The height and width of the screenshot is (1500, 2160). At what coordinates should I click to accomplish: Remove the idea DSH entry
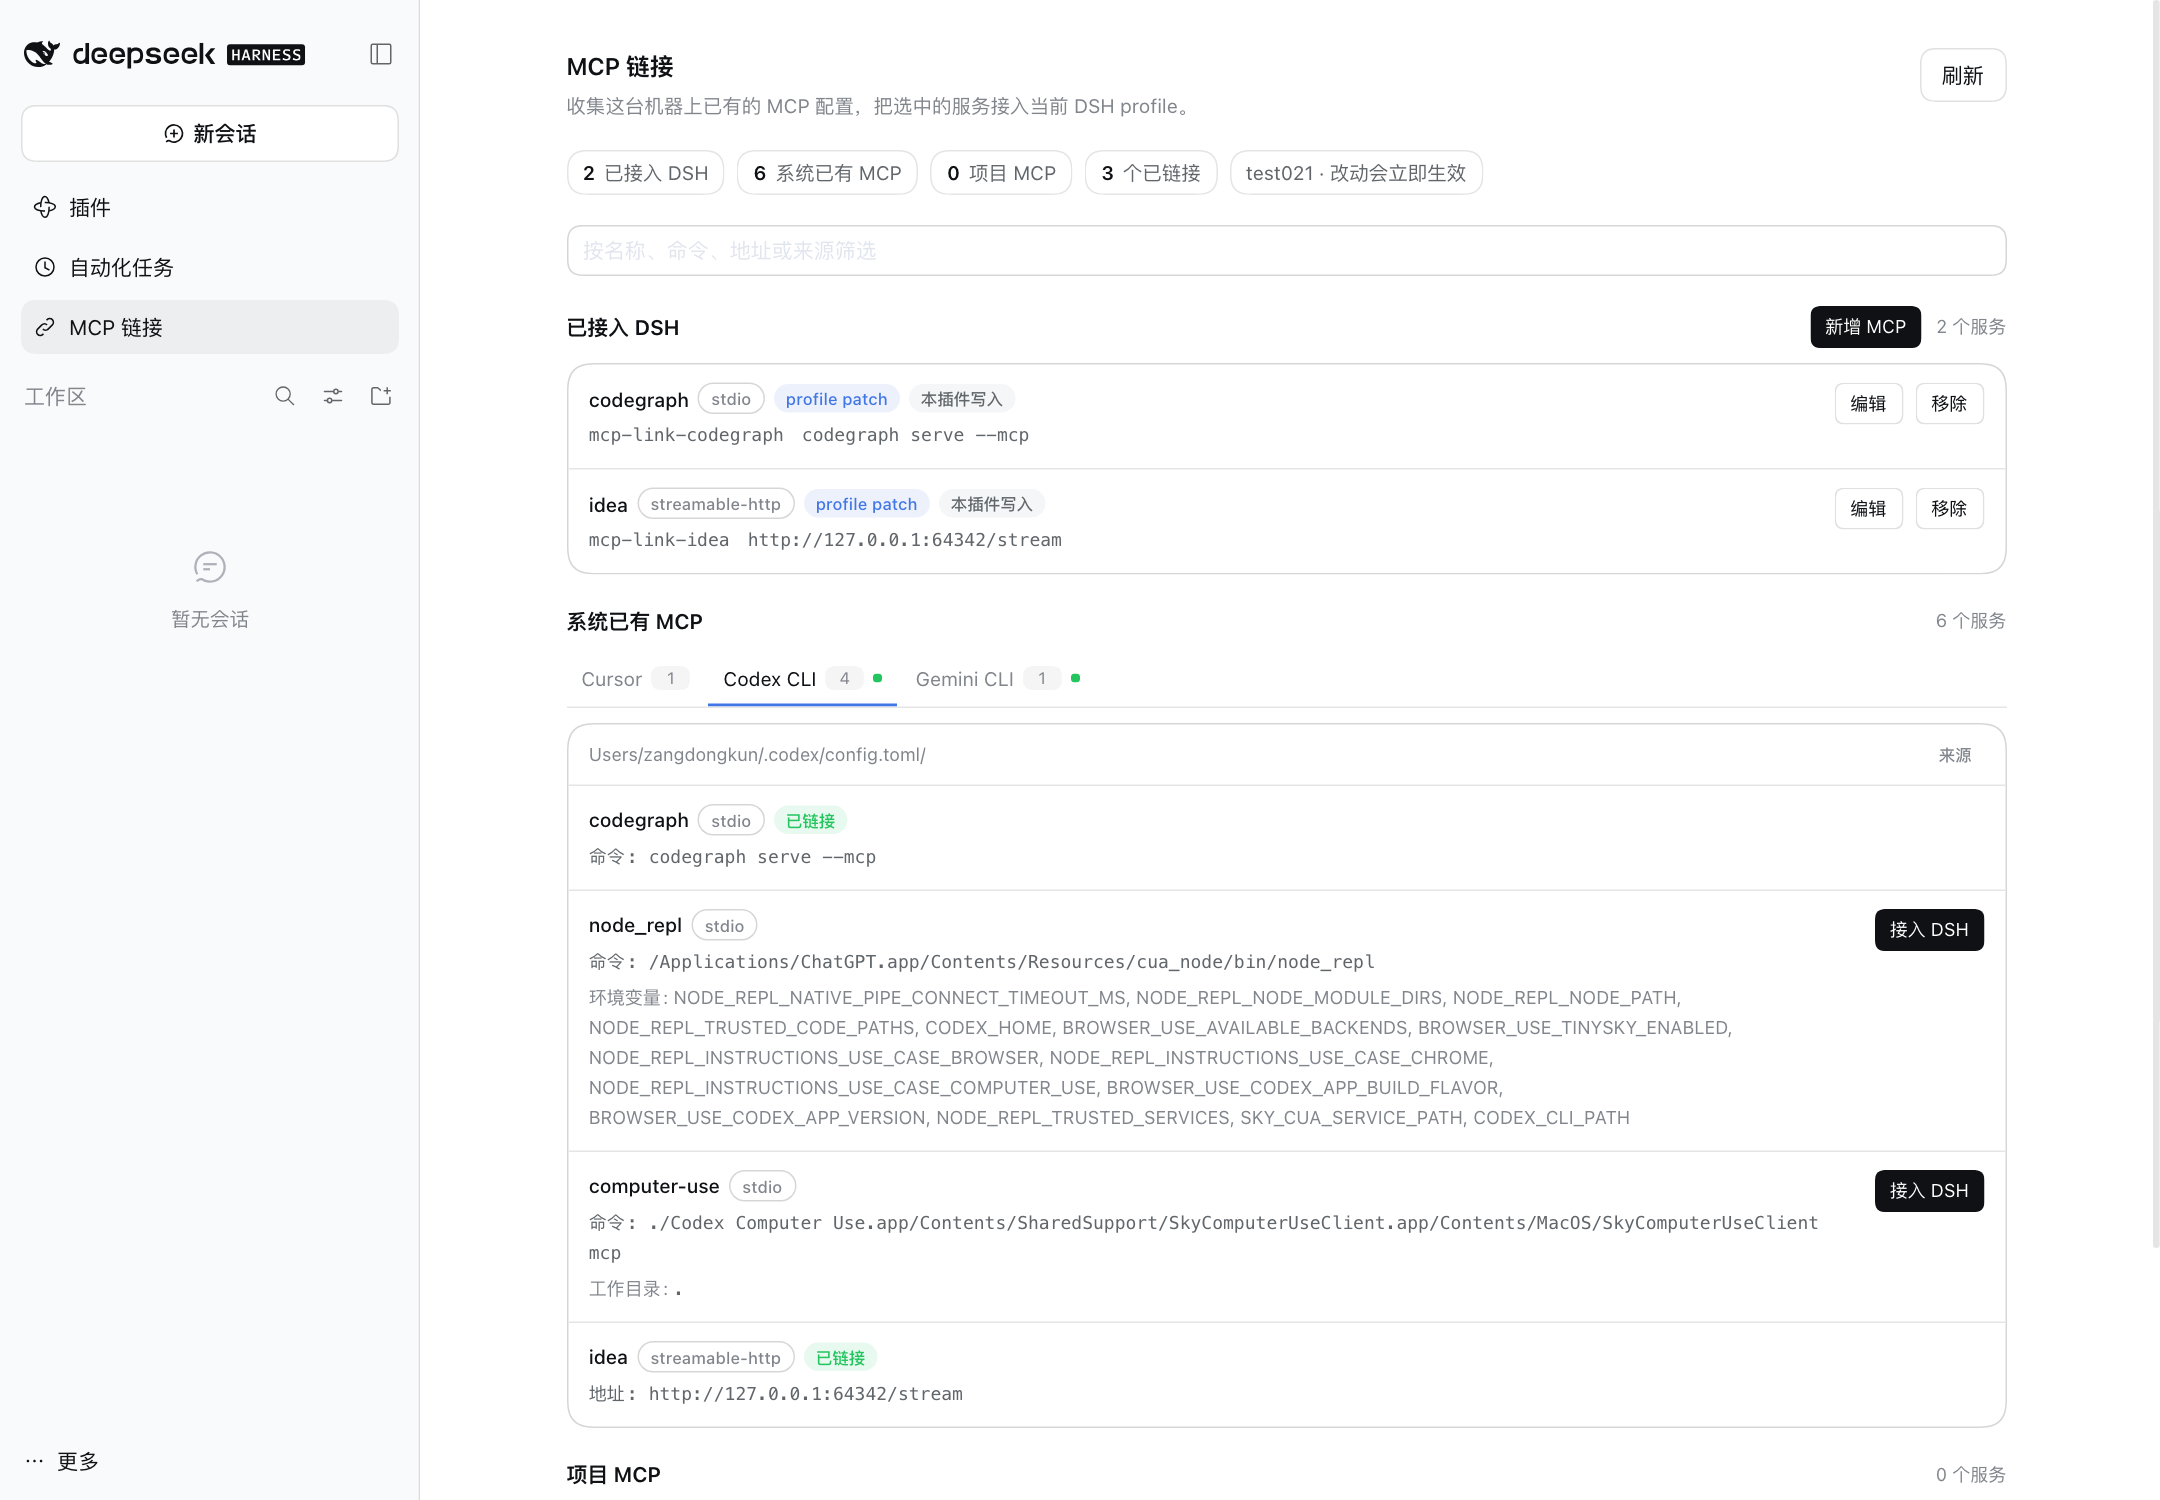click(1949, 509)
